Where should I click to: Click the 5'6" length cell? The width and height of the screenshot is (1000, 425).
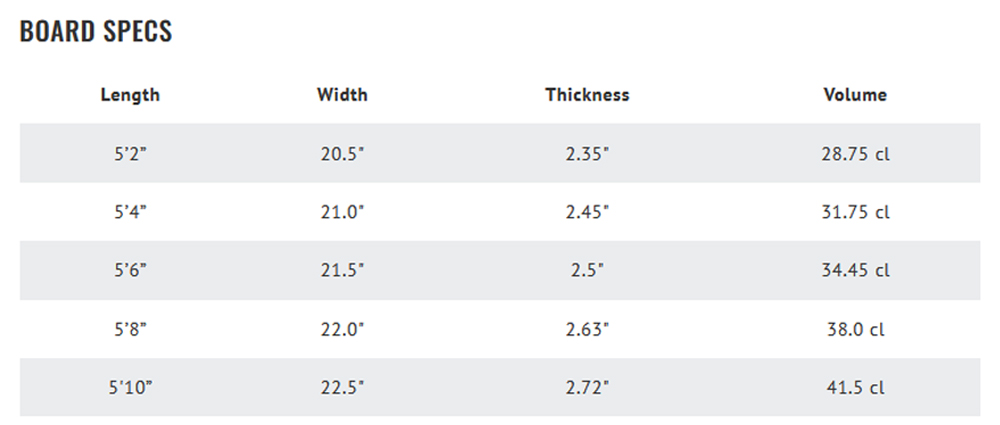(130, 271)
